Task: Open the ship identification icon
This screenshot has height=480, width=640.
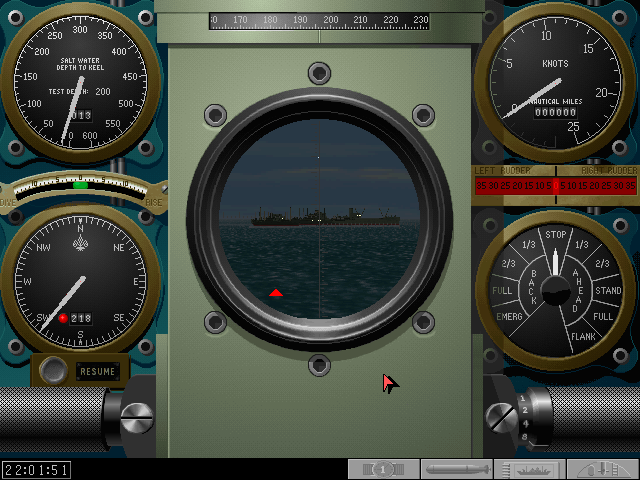Action: (x=530, y=469)
